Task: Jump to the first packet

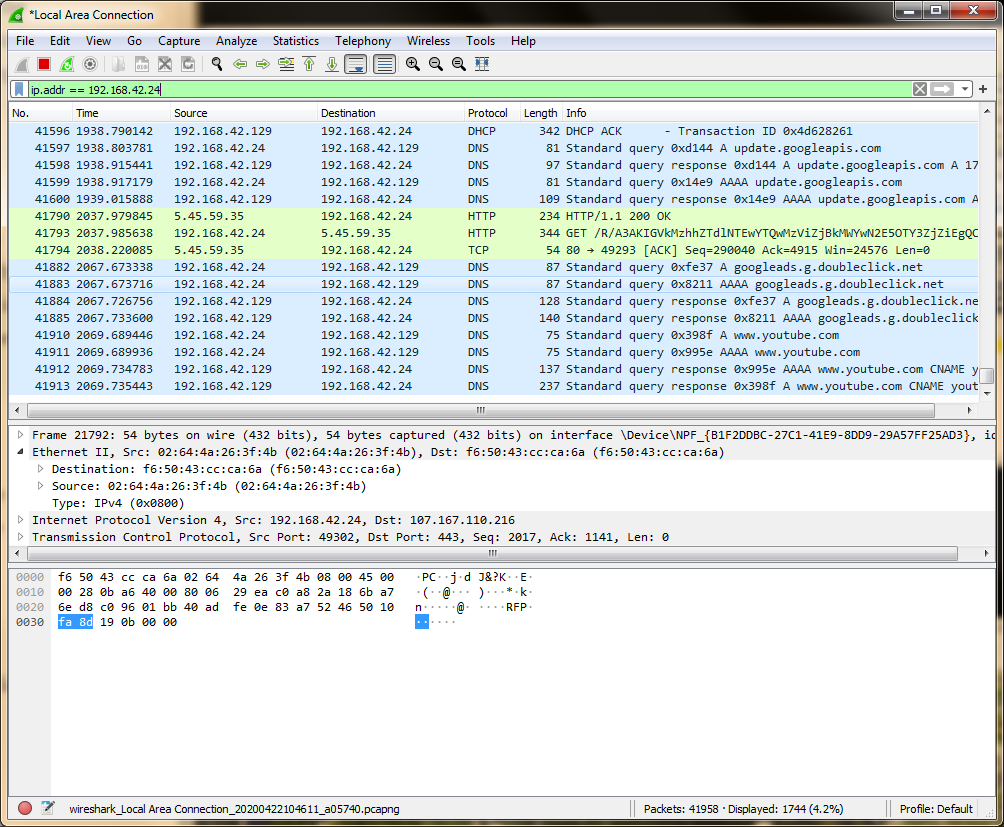Action: click(309, 64)
